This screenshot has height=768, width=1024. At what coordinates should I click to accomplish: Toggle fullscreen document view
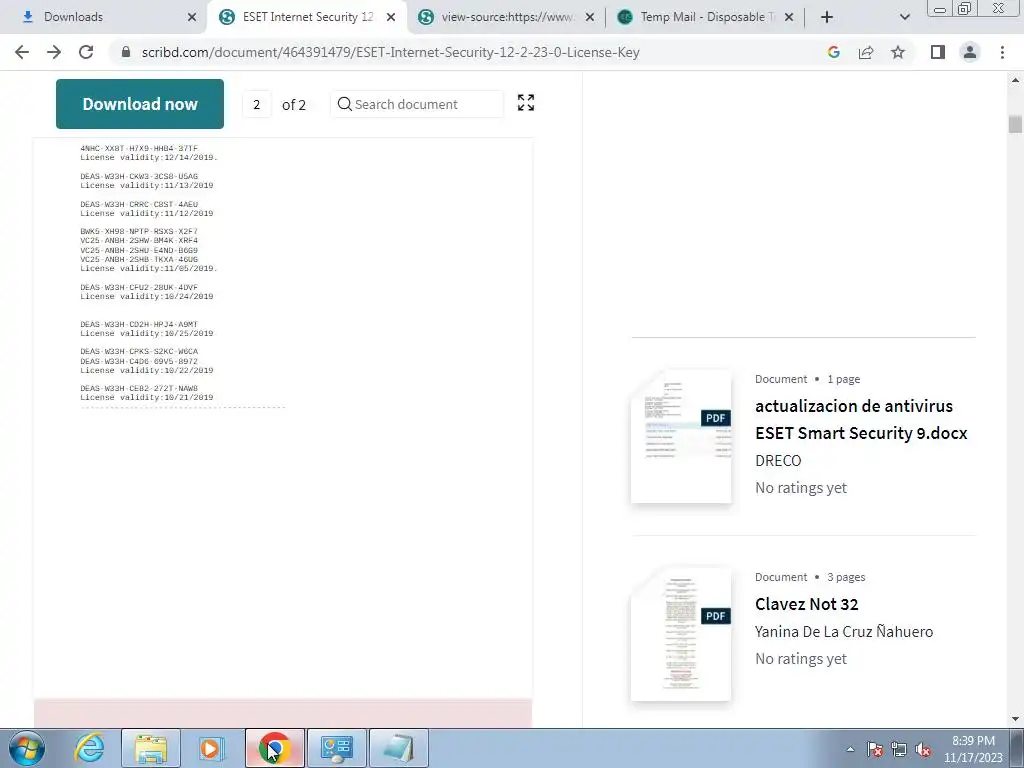(x=526, y=103)
